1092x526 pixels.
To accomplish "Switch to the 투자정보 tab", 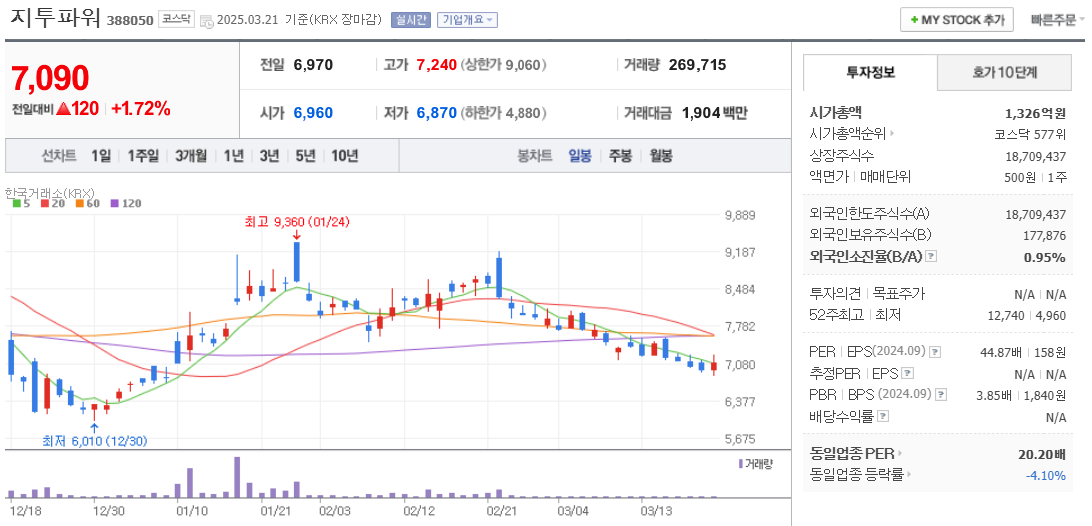I will (x=871, y=72).
